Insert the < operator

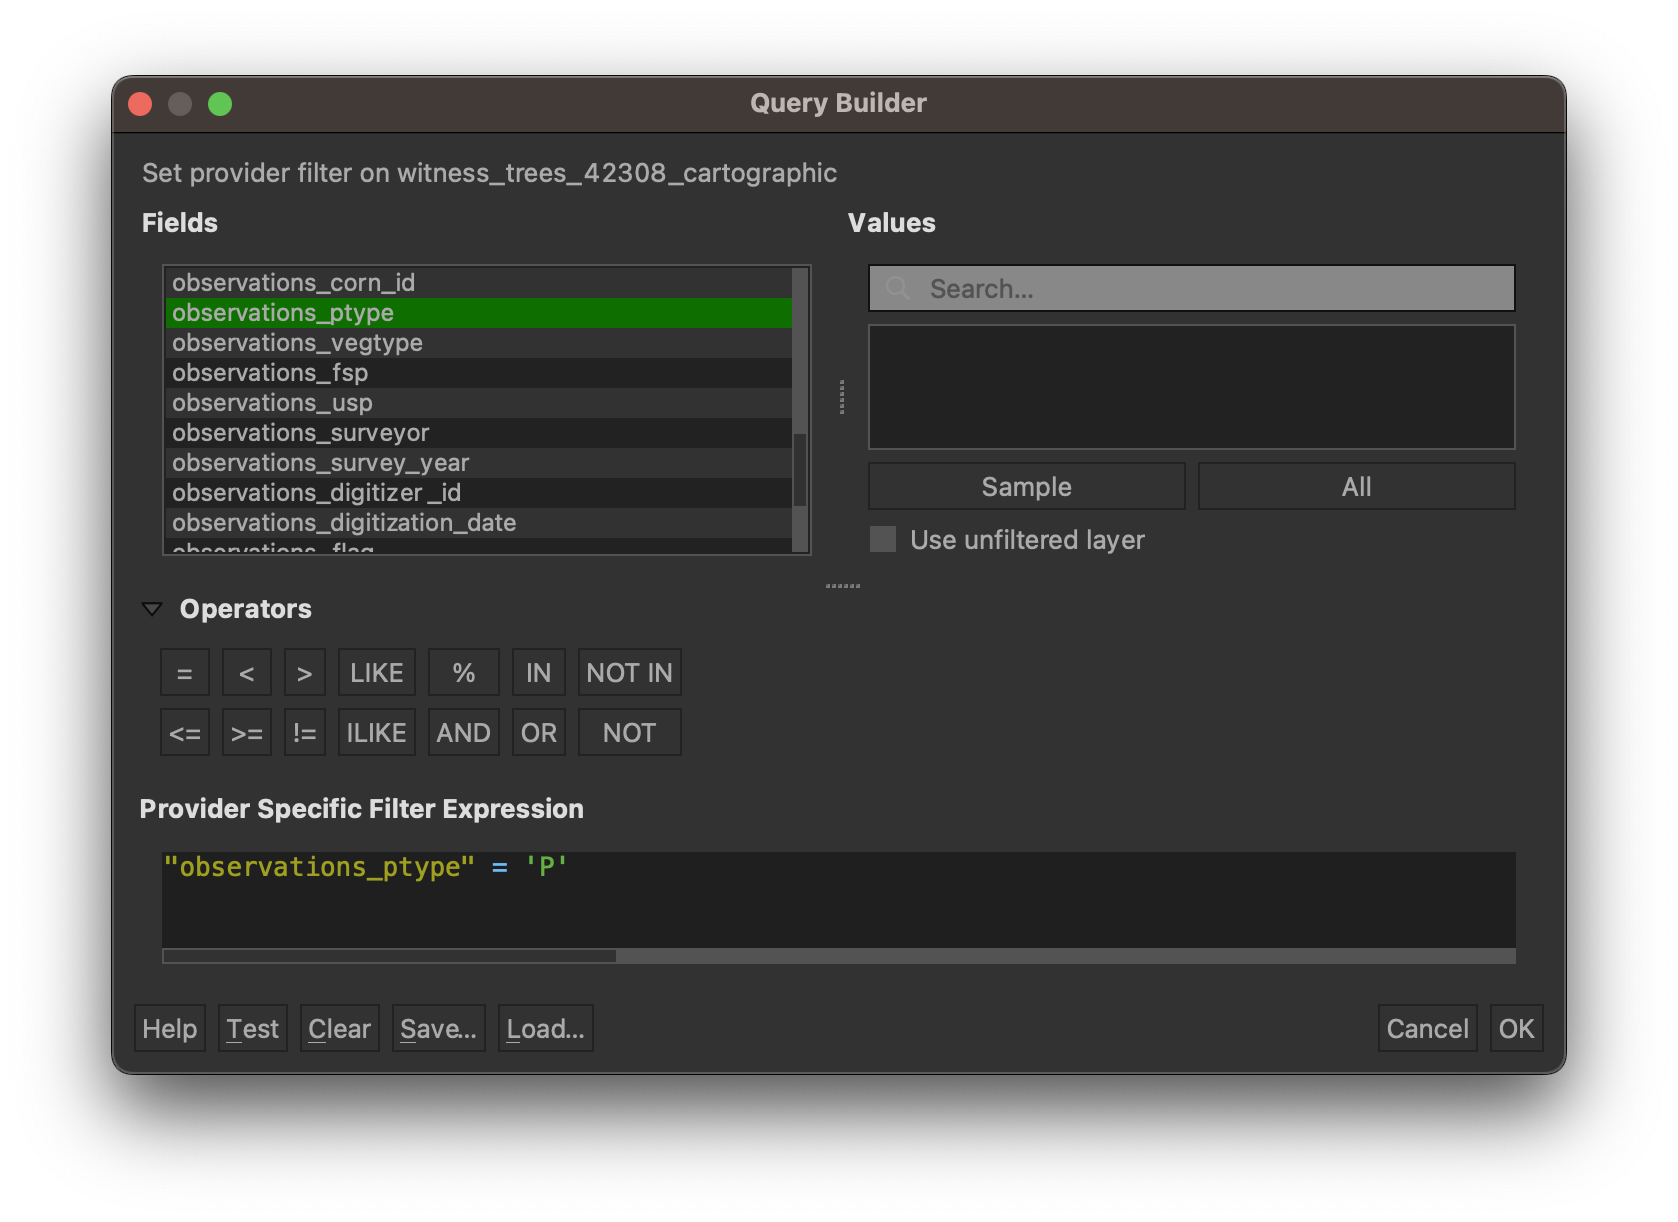[246, 673]
